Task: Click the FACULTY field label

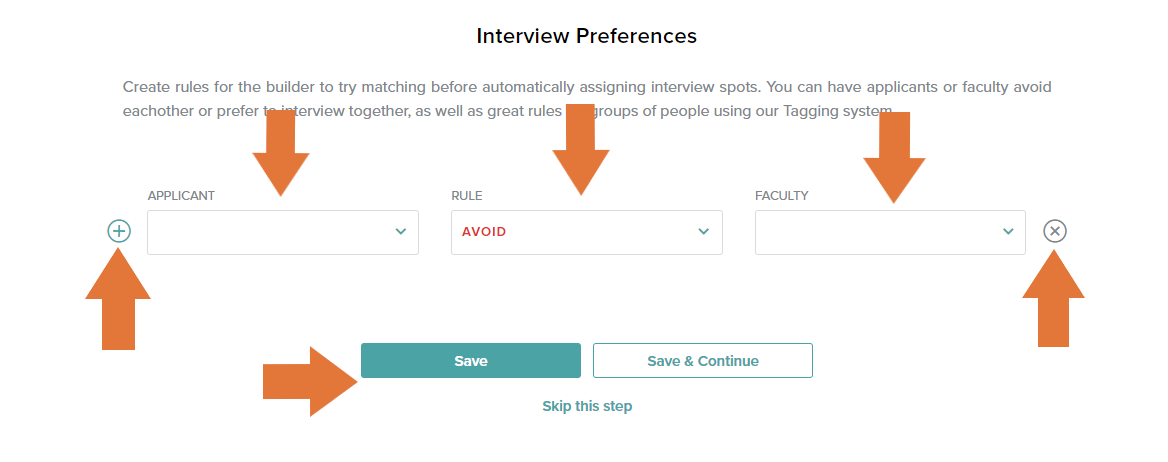Action: (781, 196)
